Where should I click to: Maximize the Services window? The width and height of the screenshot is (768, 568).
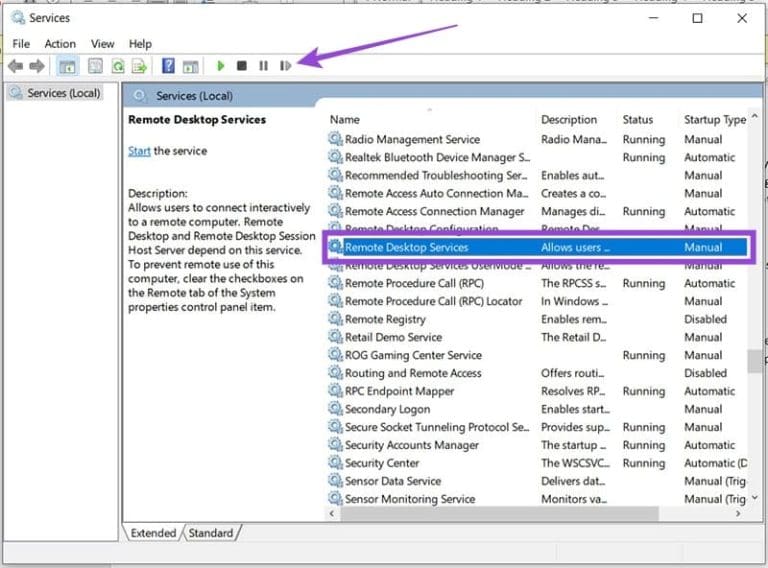point(697,18)
